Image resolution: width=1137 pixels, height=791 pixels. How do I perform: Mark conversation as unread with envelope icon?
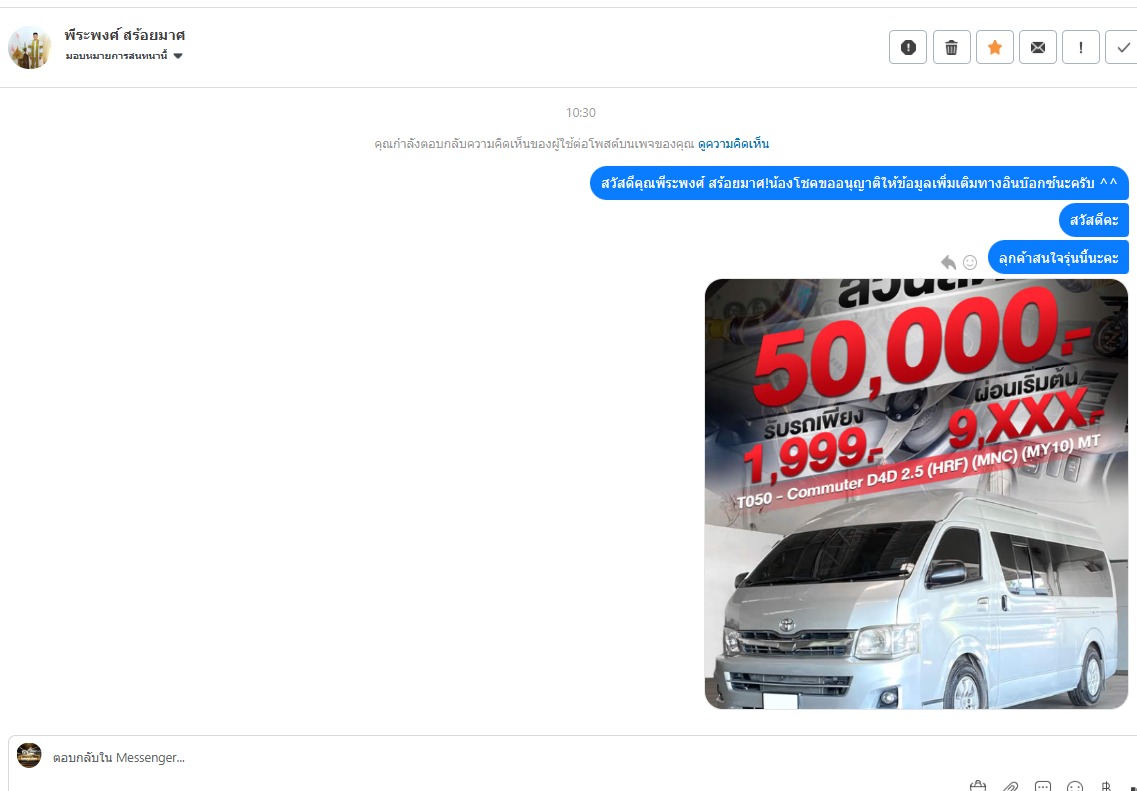click(1038, 48)
